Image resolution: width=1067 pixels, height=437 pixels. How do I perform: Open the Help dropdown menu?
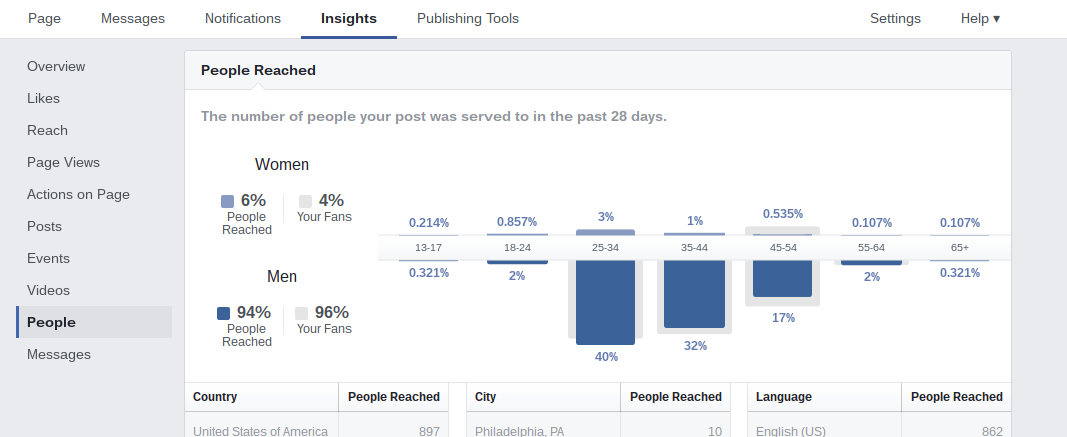pos(980,18)
